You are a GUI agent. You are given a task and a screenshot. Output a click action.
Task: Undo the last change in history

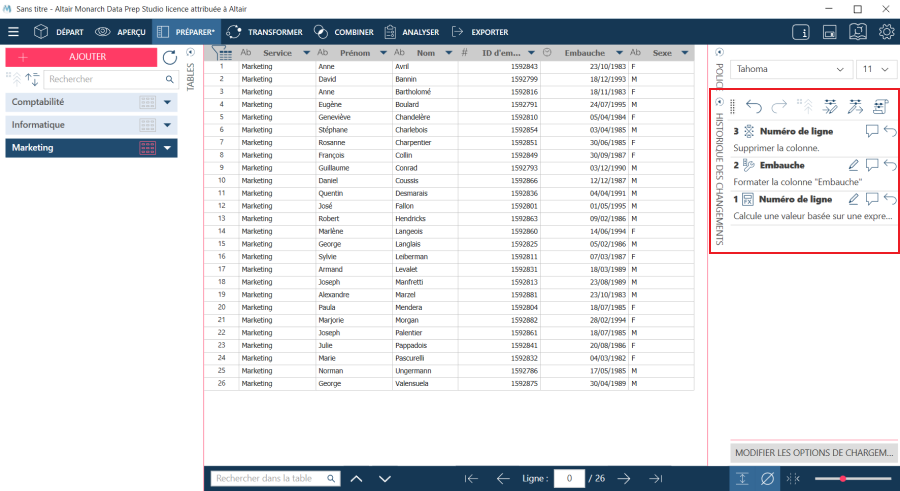754,106
